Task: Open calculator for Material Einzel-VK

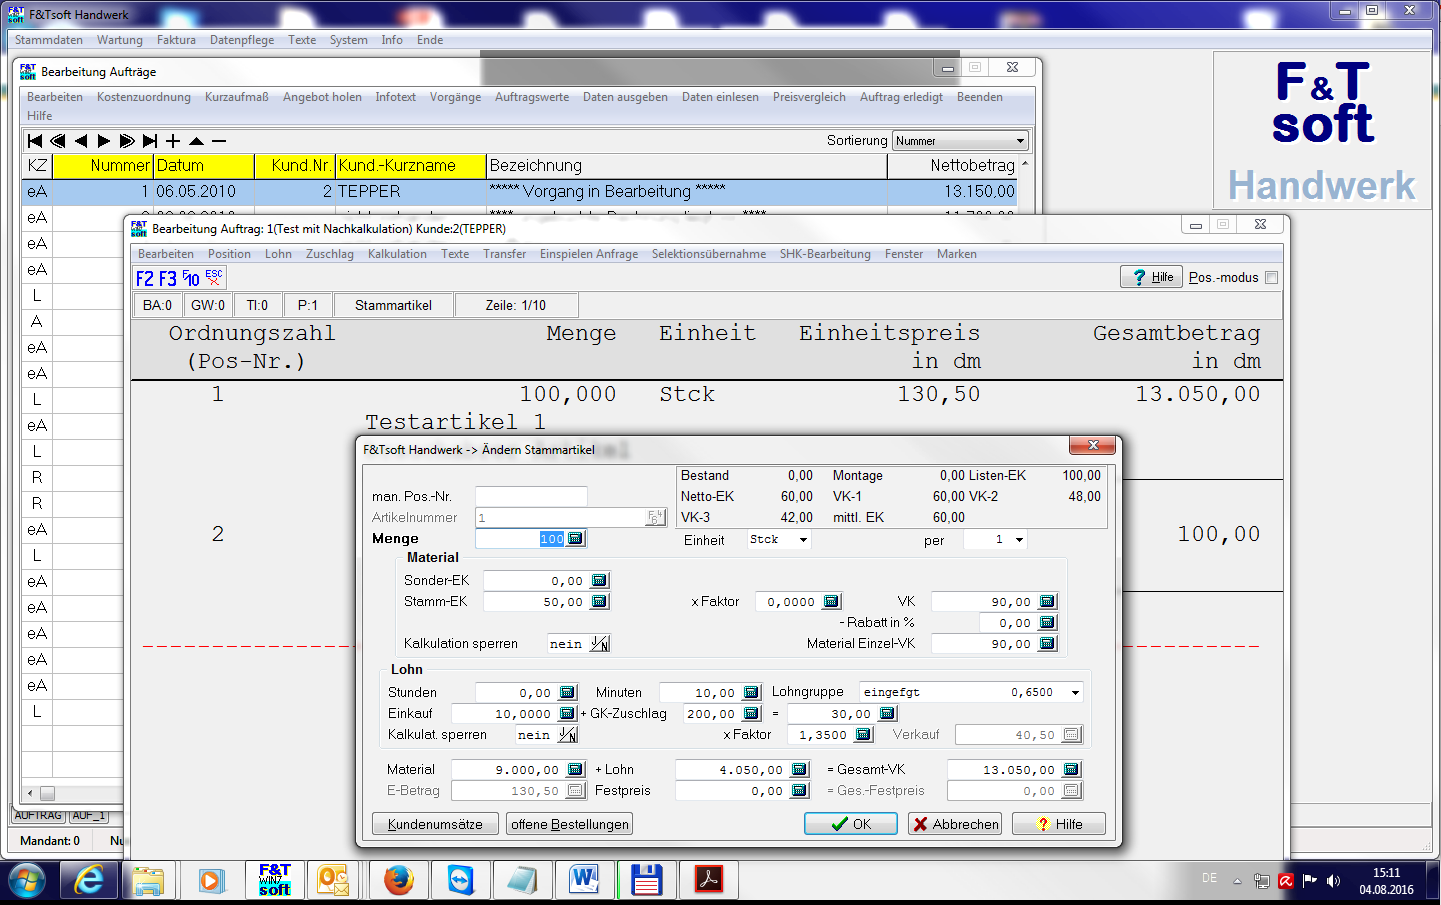Action: click(x=1047, y=644)
